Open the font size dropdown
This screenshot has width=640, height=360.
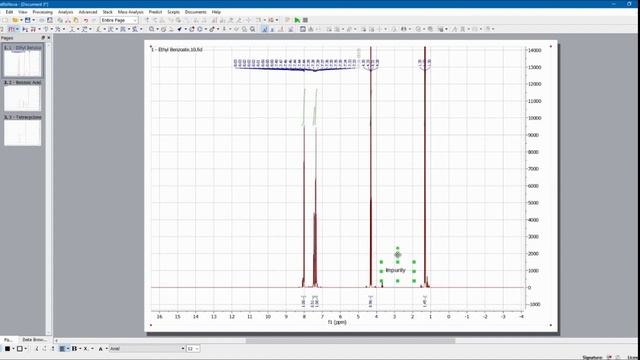(193, 349)
